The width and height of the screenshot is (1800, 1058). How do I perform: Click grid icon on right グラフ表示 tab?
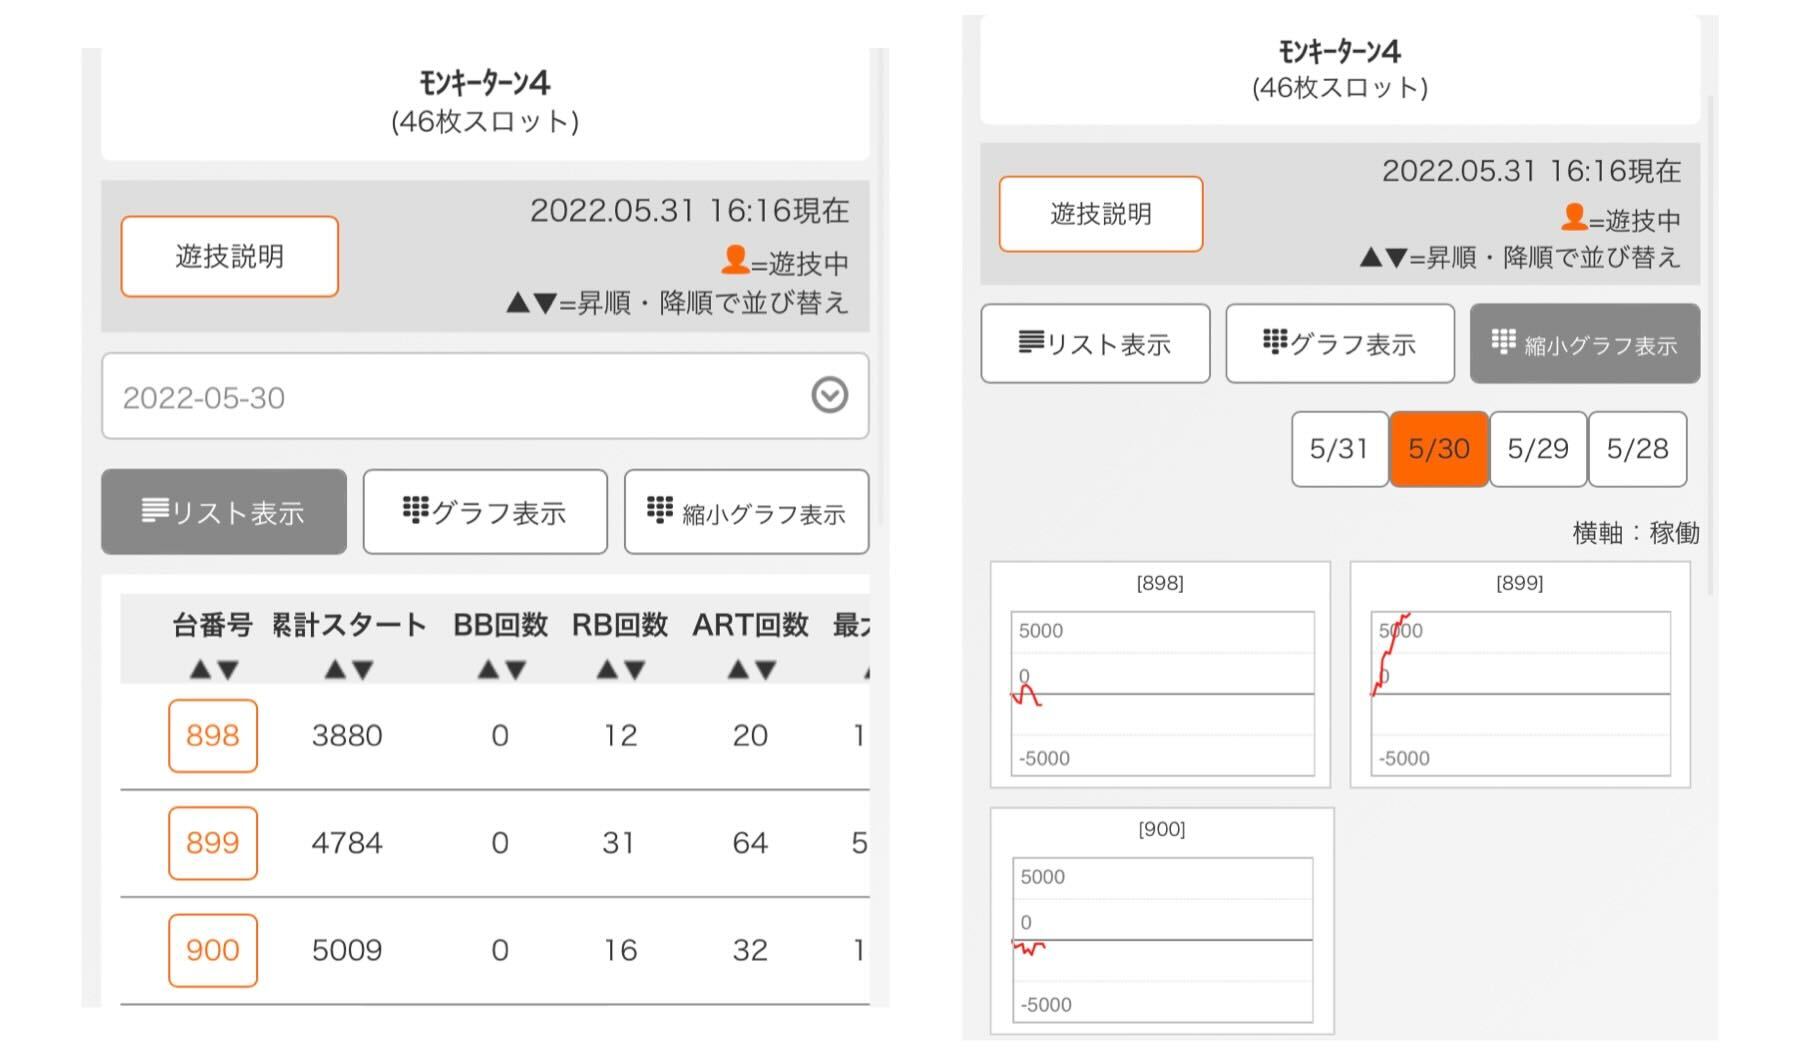(1275, 342)
